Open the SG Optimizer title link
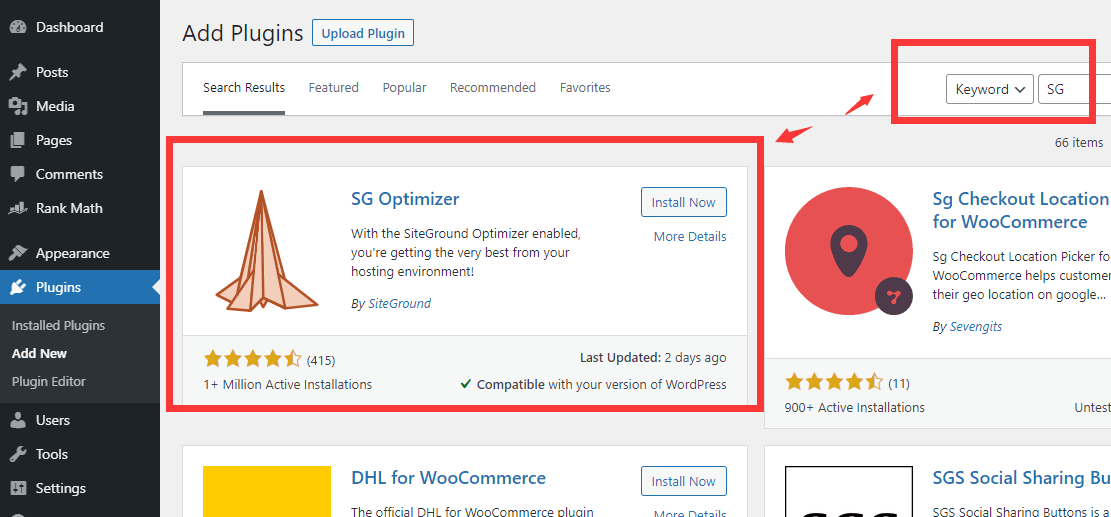Image resolution: width=1111 pixels, height=517 pixels. point(405,199)
